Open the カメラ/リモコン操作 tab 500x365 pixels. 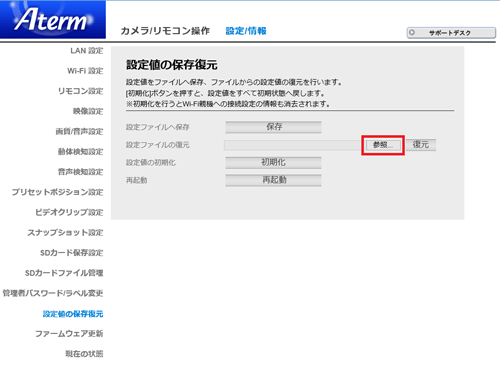tap(165, 31)
